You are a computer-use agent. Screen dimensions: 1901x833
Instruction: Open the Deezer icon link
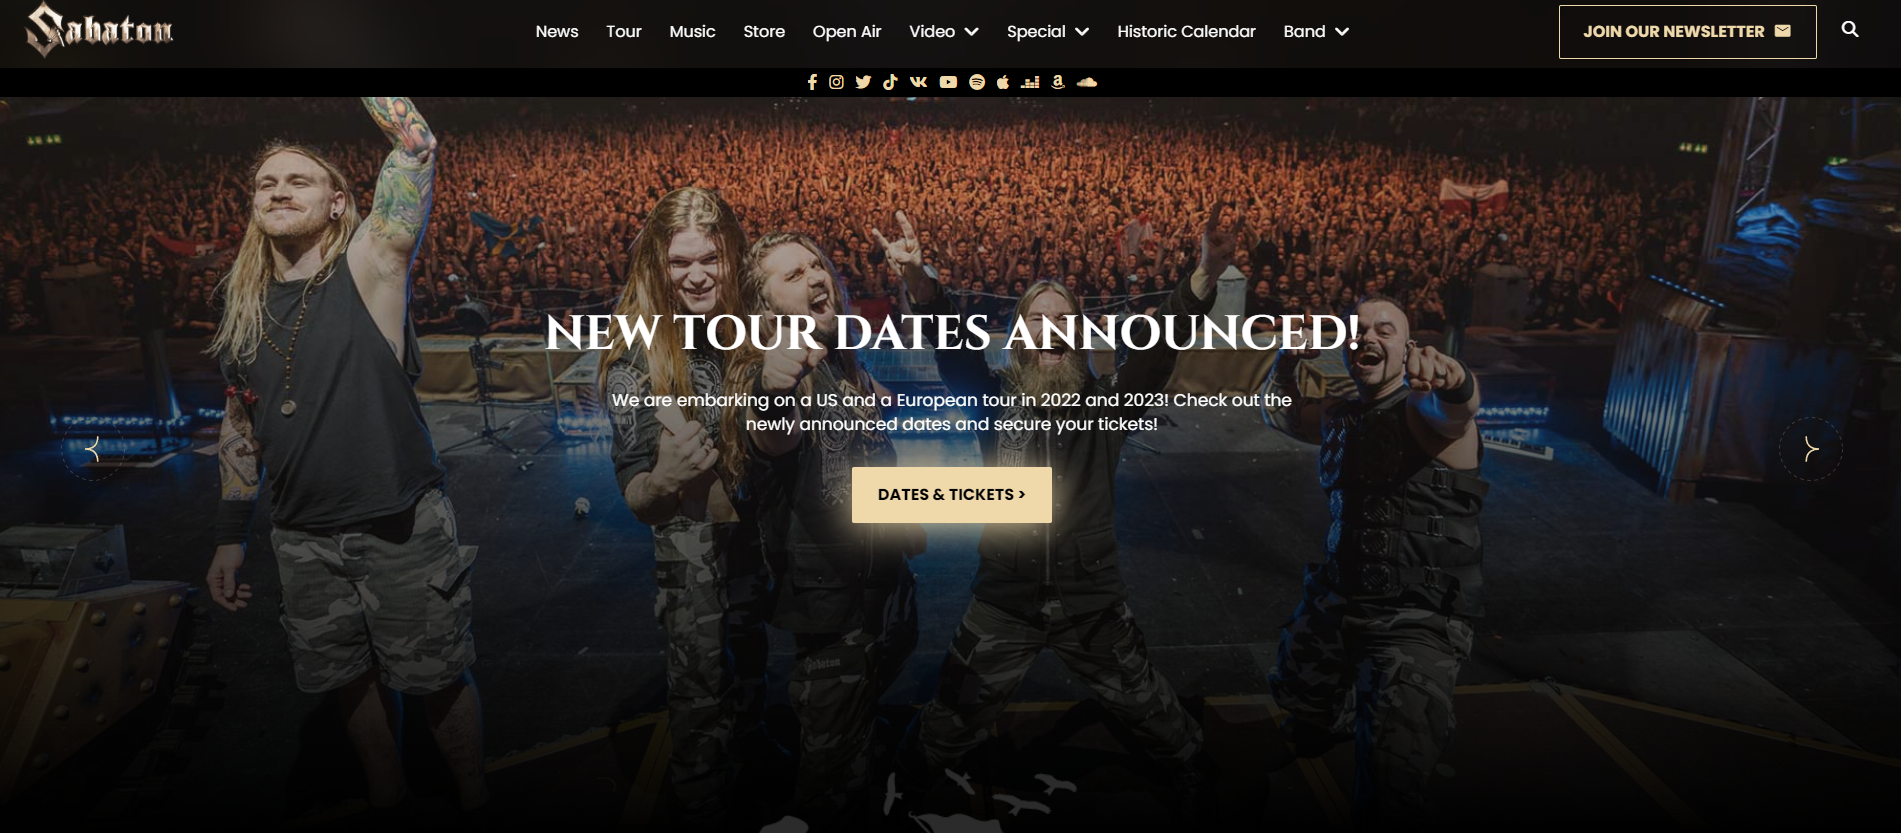click(x=1030, y=82)
